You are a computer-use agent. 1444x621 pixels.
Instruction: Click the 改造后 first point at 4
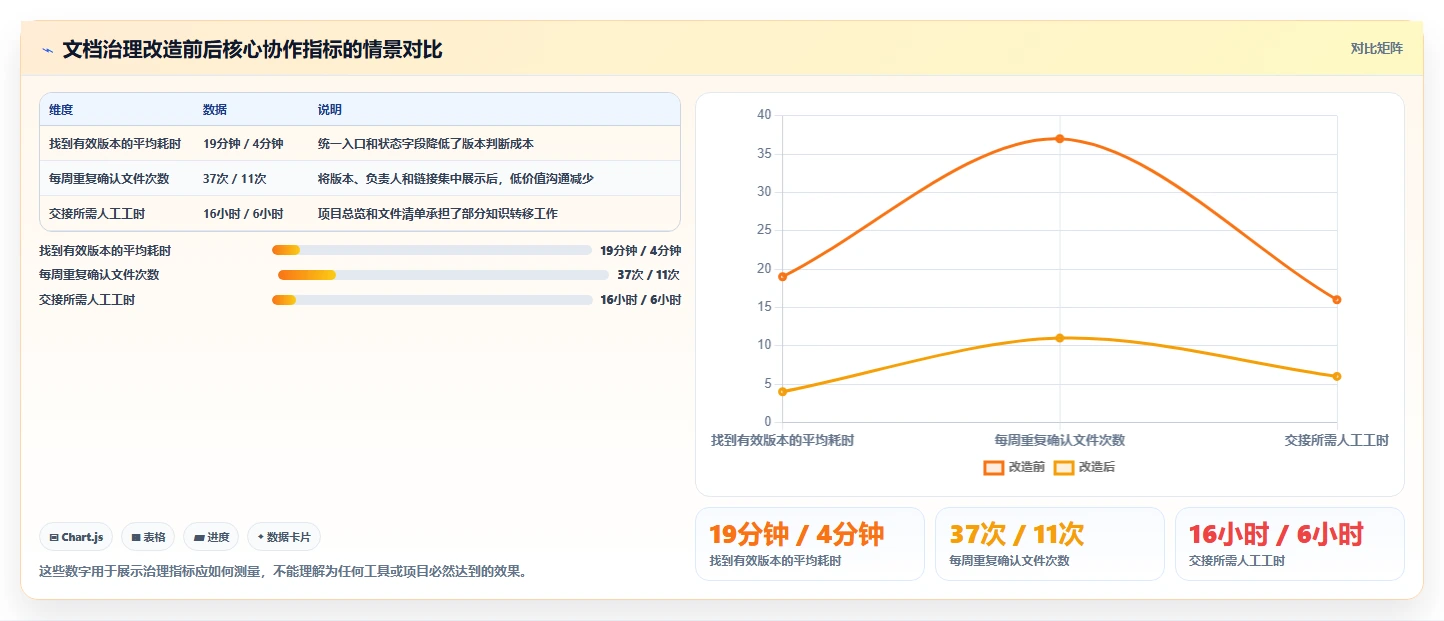coord(782,392)
